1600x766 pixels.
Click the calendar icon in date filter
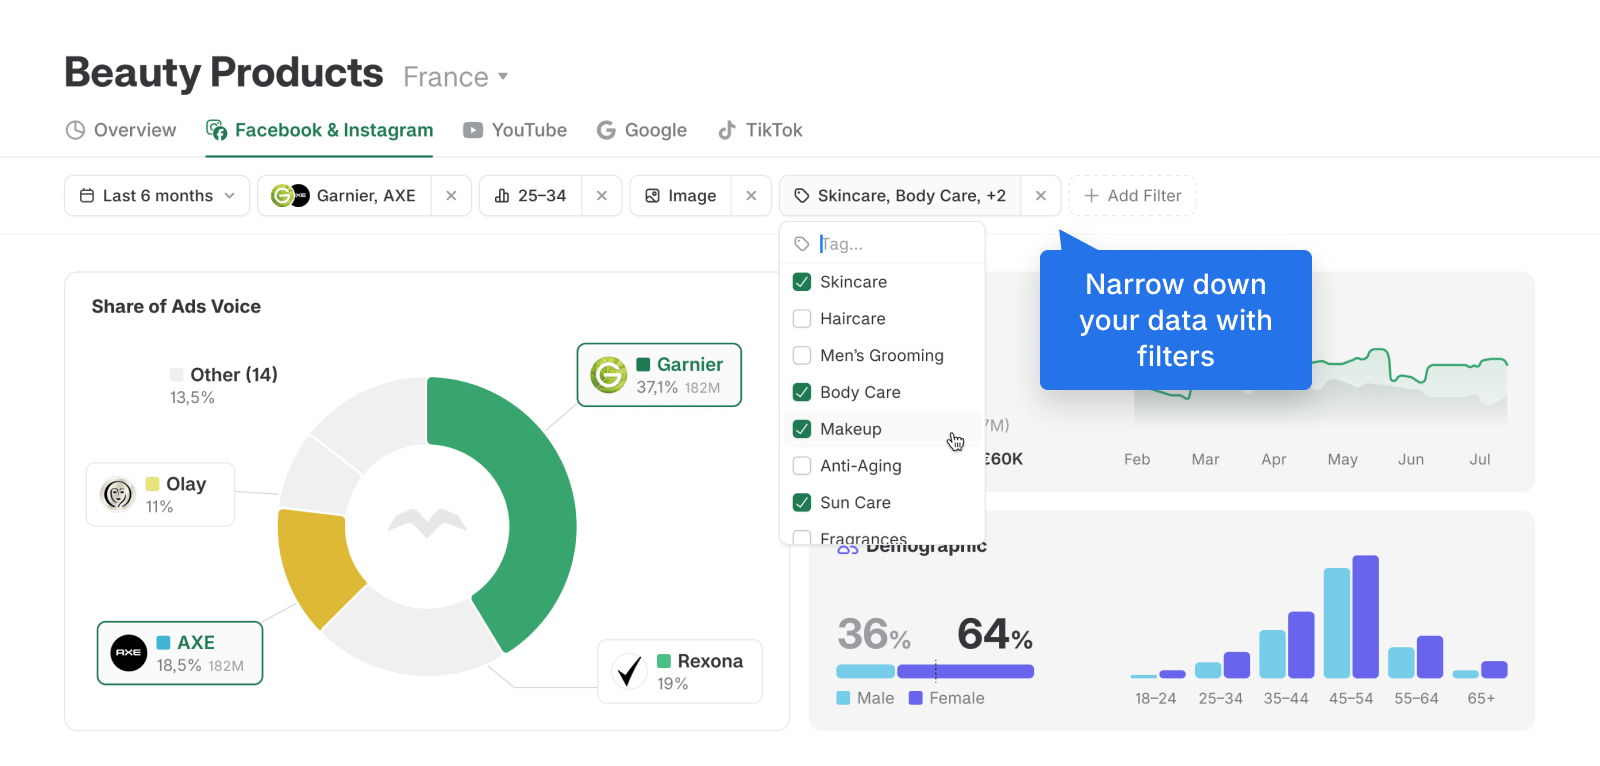tap(87, 196)
